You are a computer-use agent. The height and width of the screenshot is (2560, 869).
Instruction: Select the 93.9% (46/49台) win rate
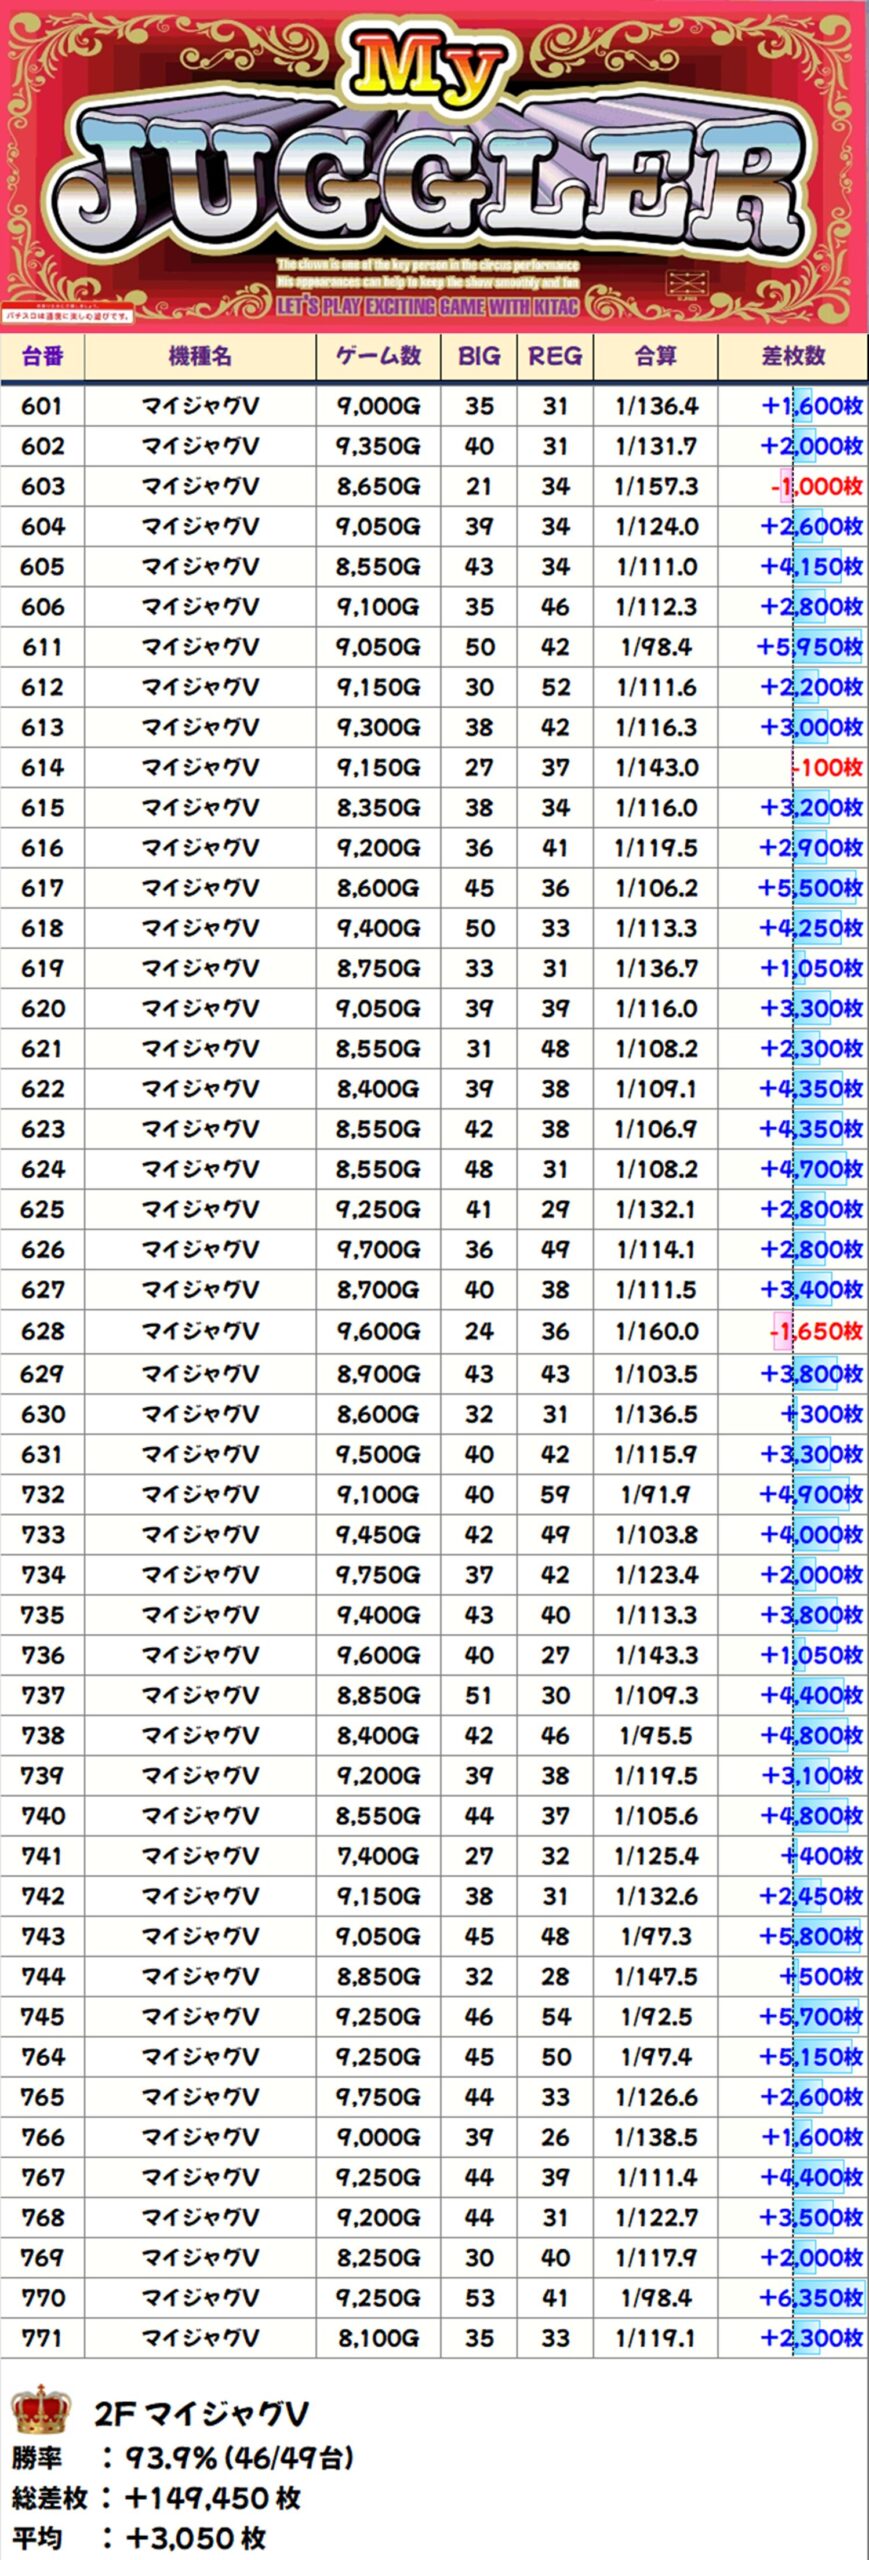click(x=238, y=2458)
